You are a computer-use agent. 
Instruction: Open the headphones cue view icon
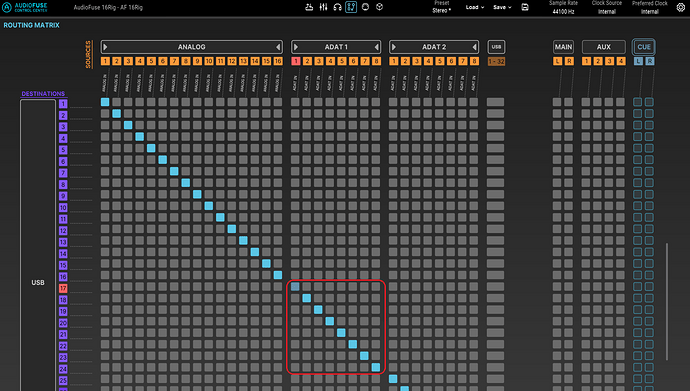pos(338,7)
